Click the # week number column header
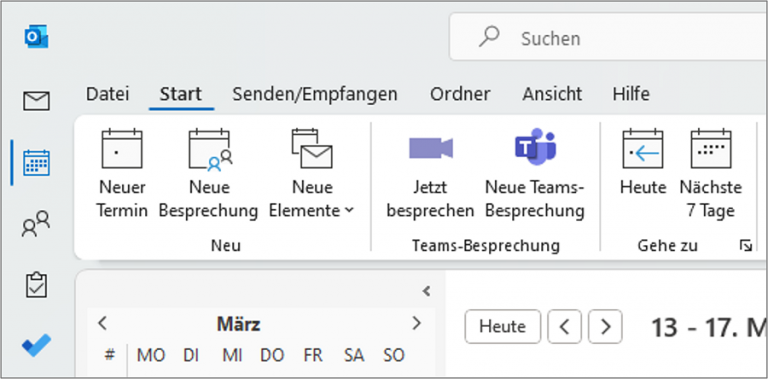 pyautogui.click(x=110, y=355)
